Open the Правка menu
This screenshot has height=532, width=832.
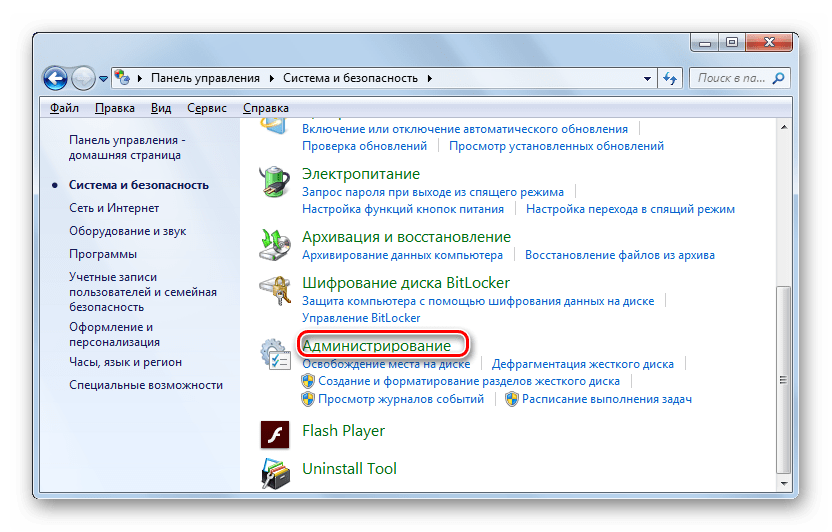[115, 108]
